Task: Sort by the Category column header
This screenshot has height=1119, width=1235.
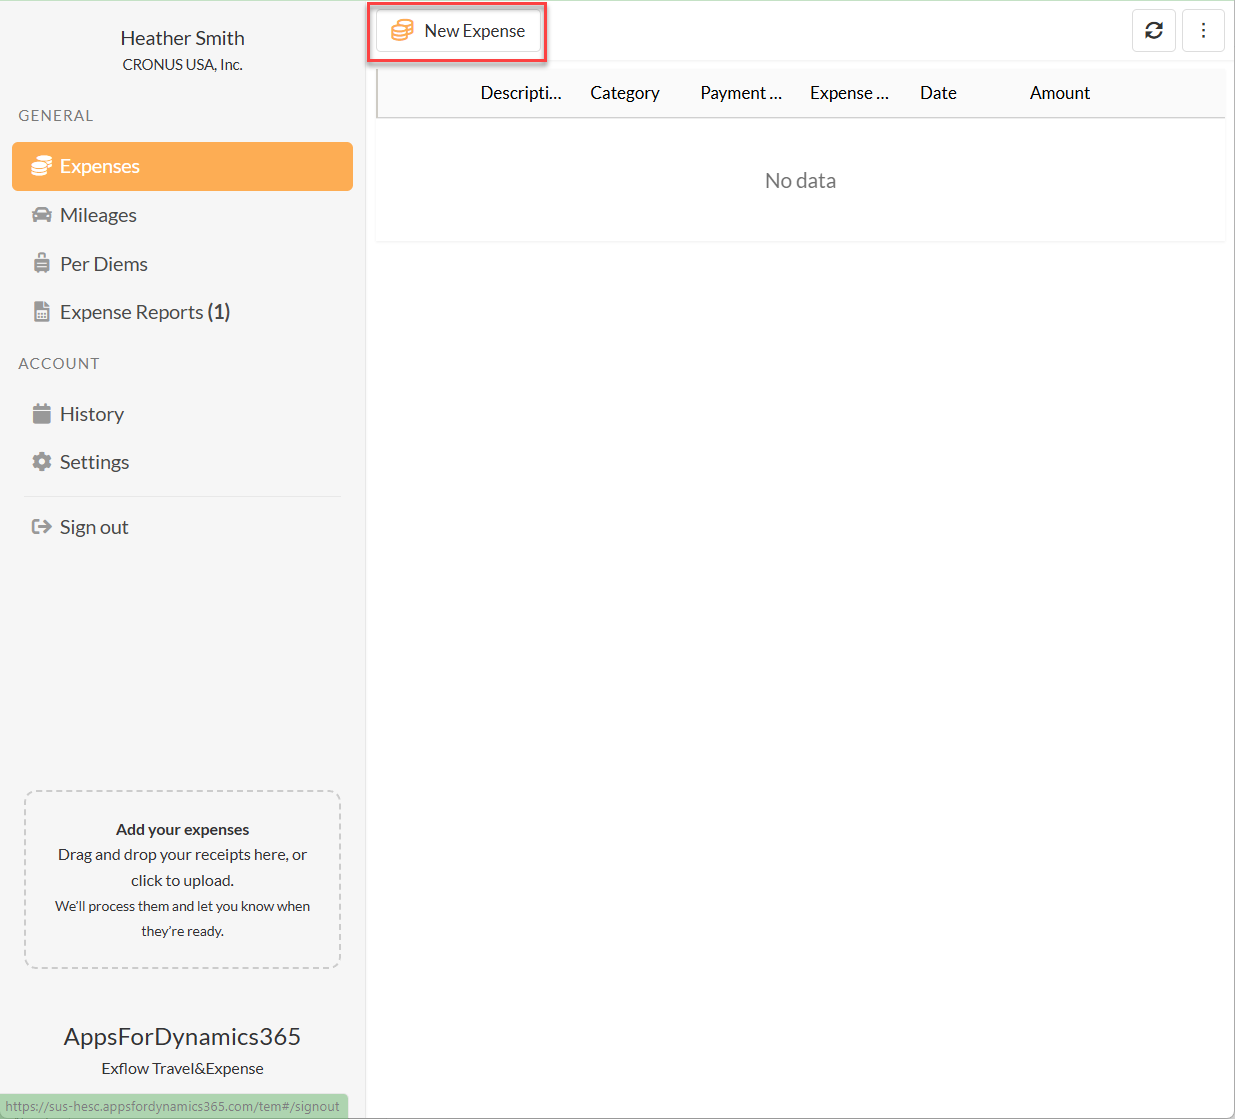Action: tap(625, 93)
